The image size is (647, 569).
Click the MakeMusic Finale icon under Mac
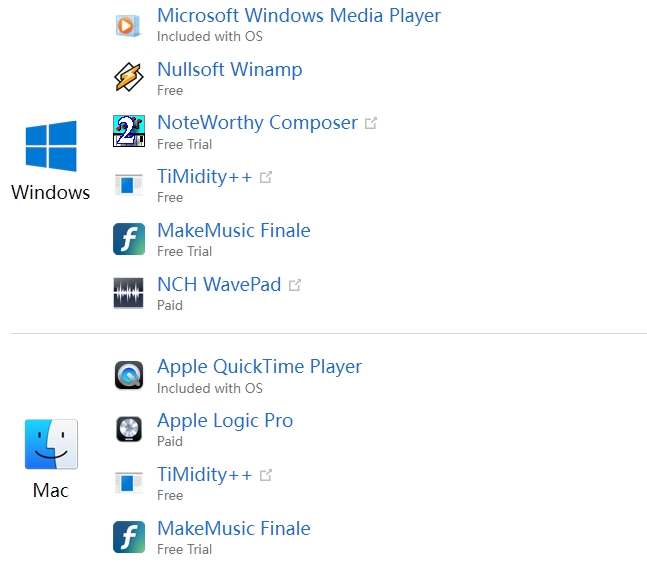129,537
